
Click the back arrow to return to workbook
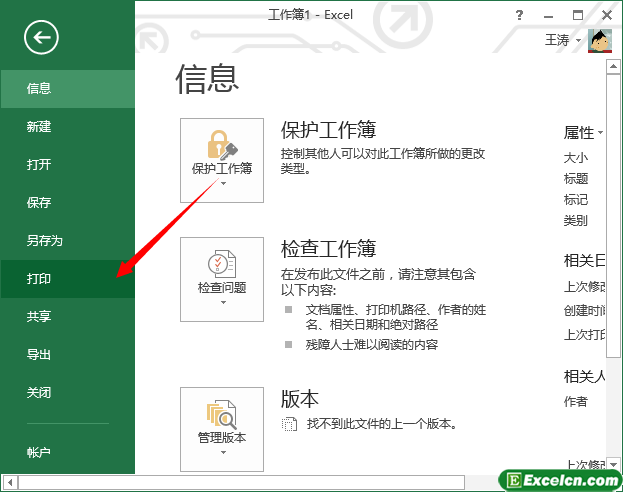[41, 37]
